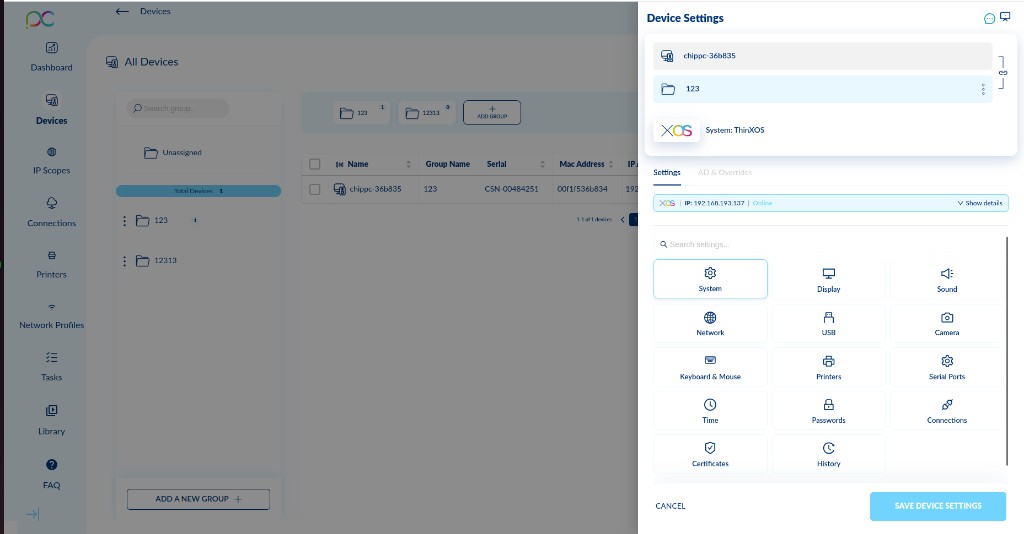The height and width of the screenshot is (534, 1024).
Task: Select the Unassigned folder
Action: pos(173,153)
